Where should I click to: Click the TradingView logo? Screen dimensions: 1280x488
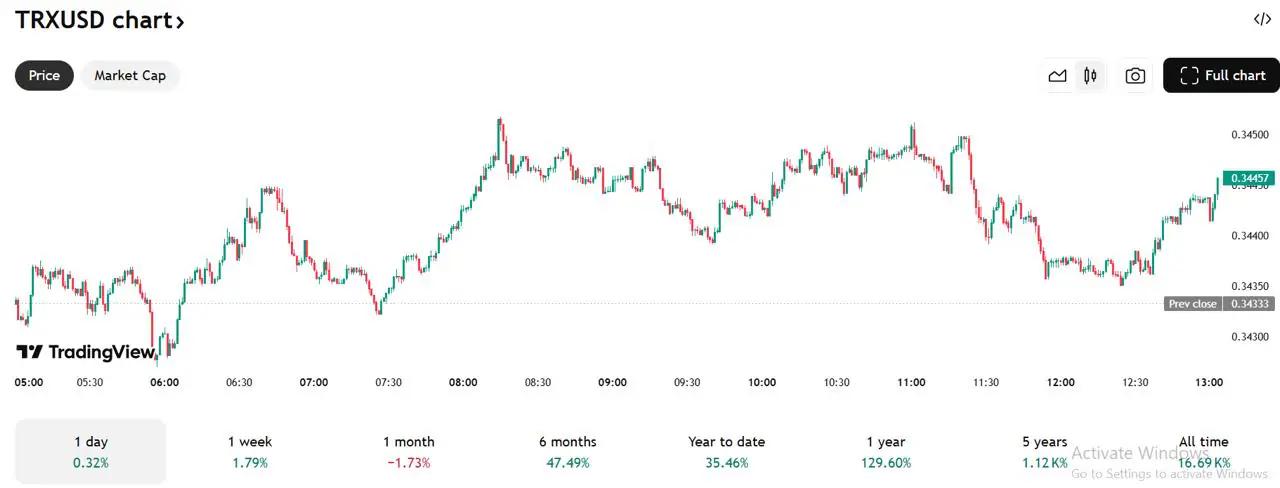(x=86, y=352)
